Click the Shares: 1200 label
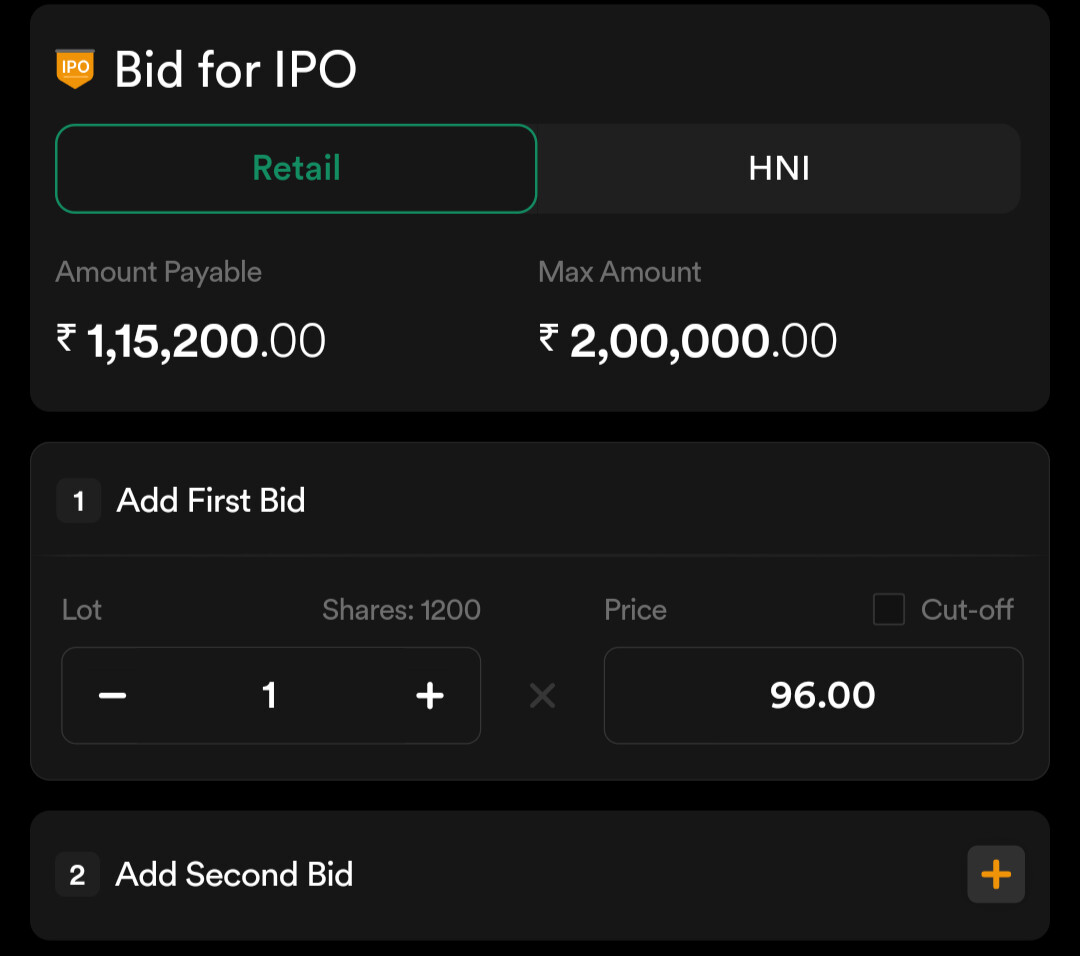 (402, 610)
